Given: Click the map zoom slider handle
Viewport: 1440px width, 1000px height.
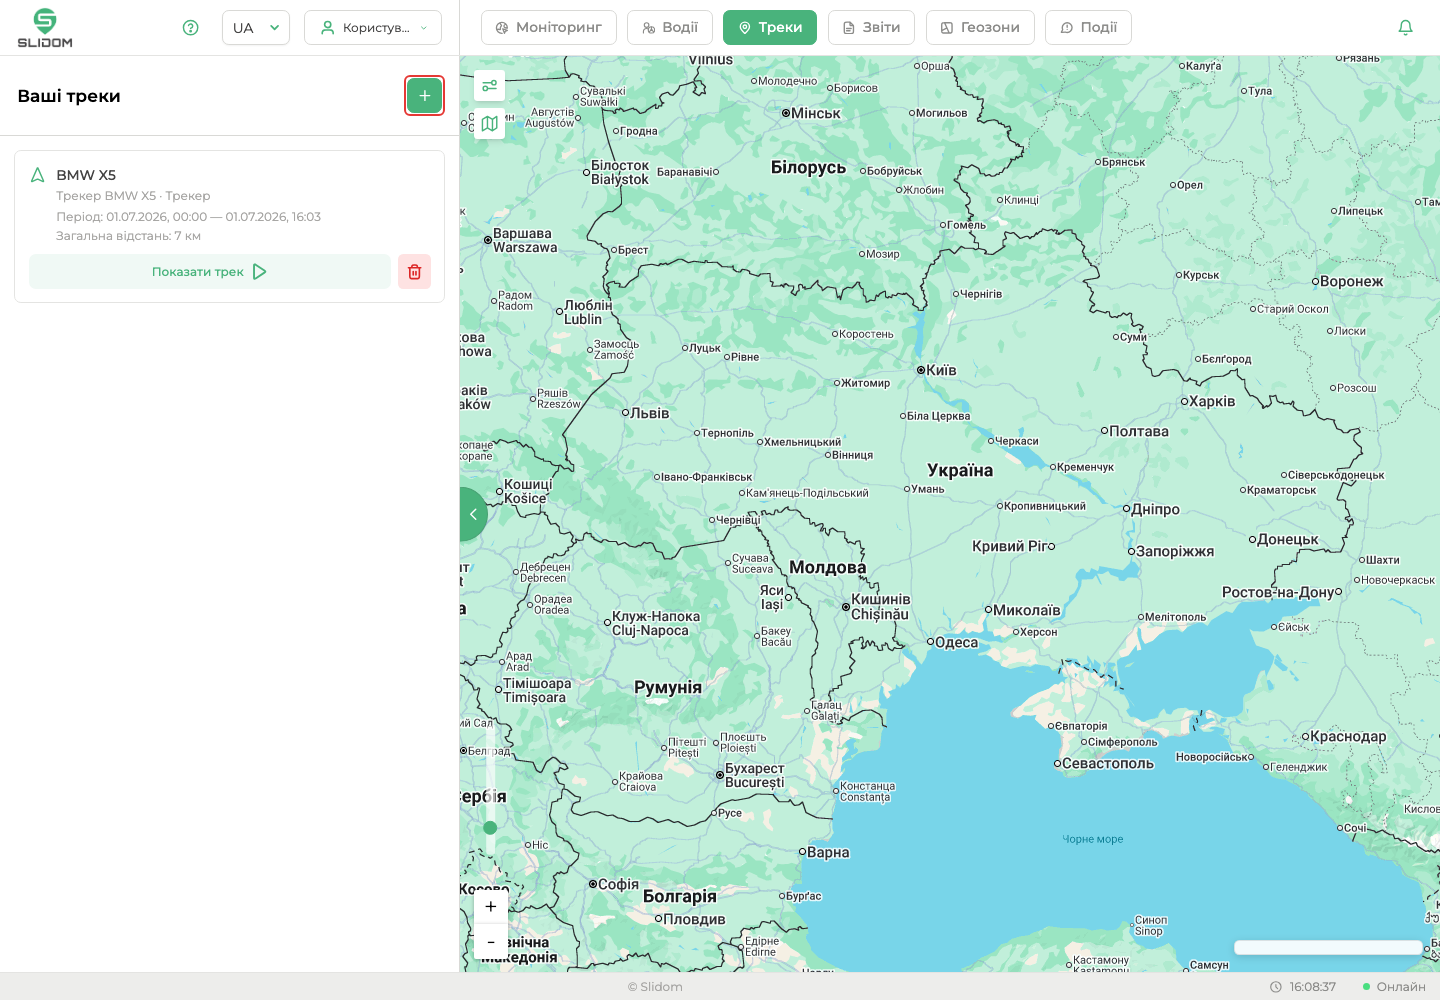Looking at the screenshot, I should (x=490, y=828).
